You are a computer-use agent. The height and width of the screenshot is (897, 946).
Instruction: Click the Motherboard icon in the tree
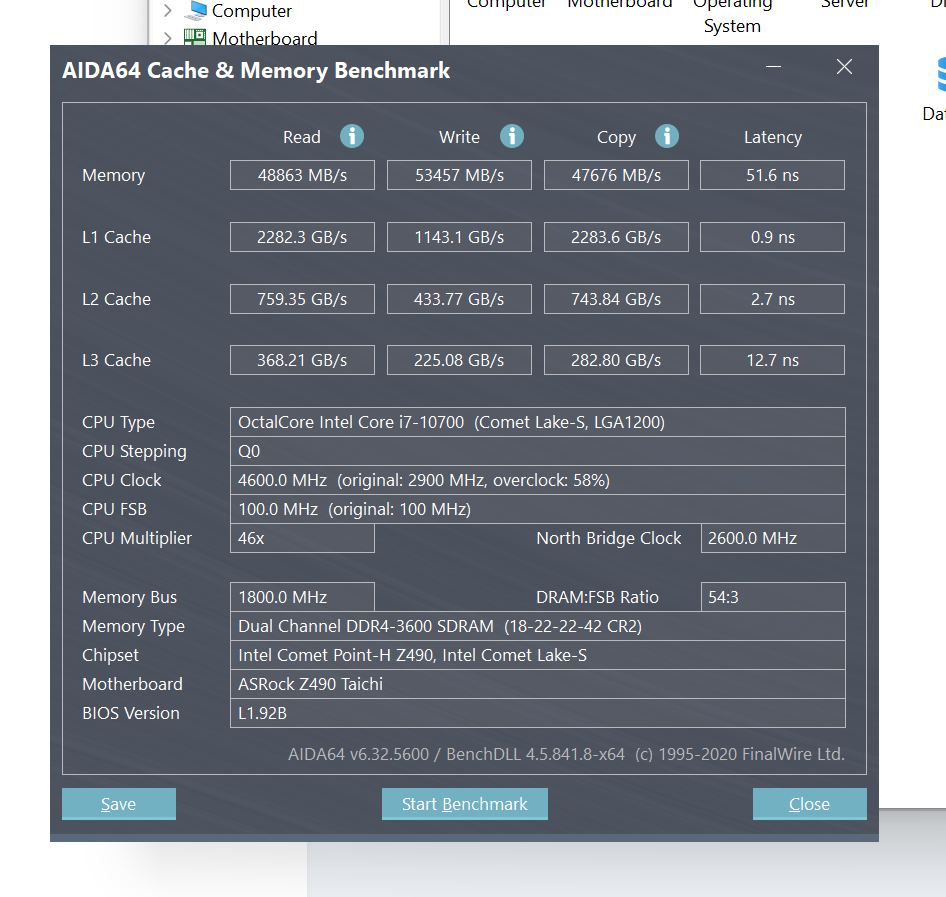(x=195, y=39)
